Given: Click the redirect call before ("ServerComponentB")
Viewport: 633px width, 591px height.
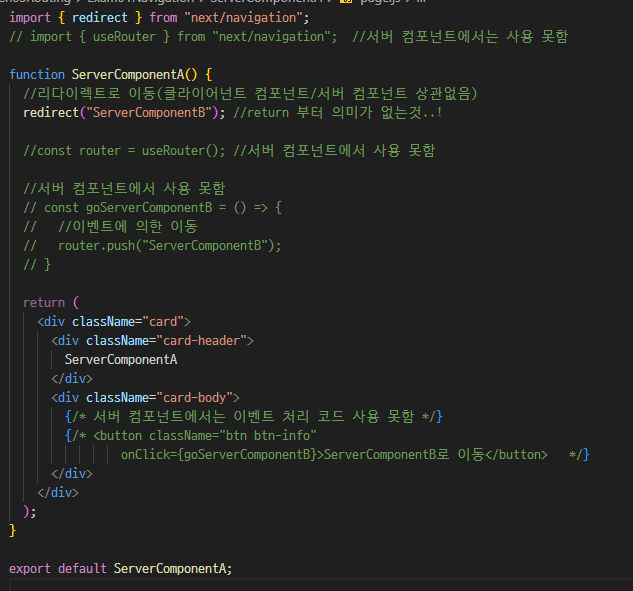Looking at the screenshot, I should (51, 113).
